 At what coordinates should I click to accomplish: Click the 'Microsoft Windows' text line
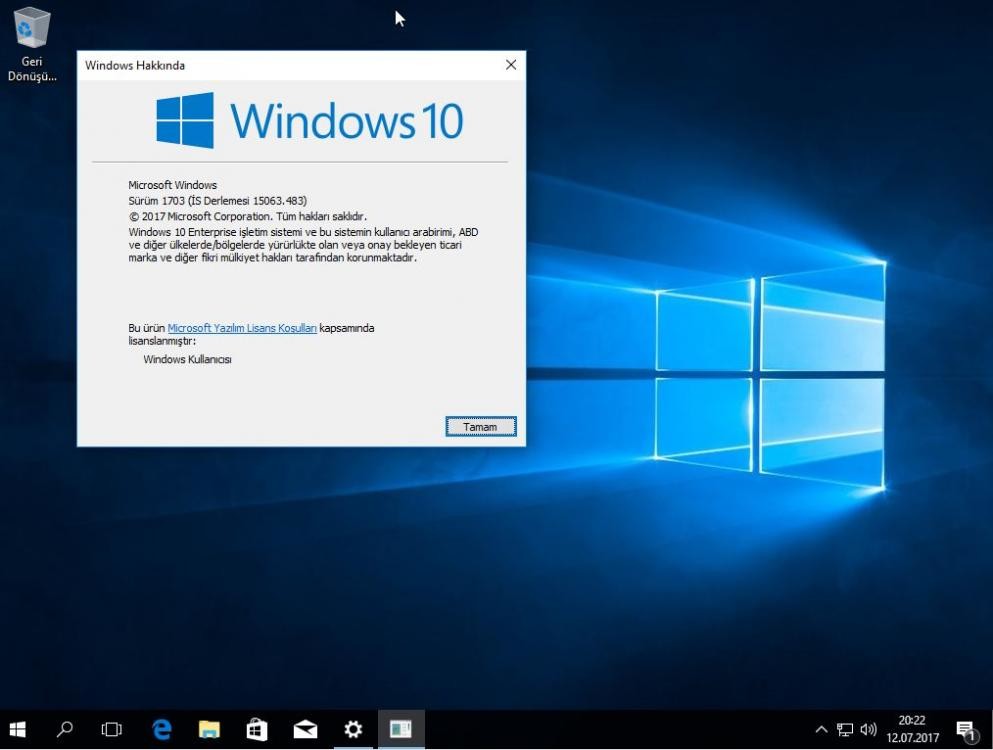(172, 185)
